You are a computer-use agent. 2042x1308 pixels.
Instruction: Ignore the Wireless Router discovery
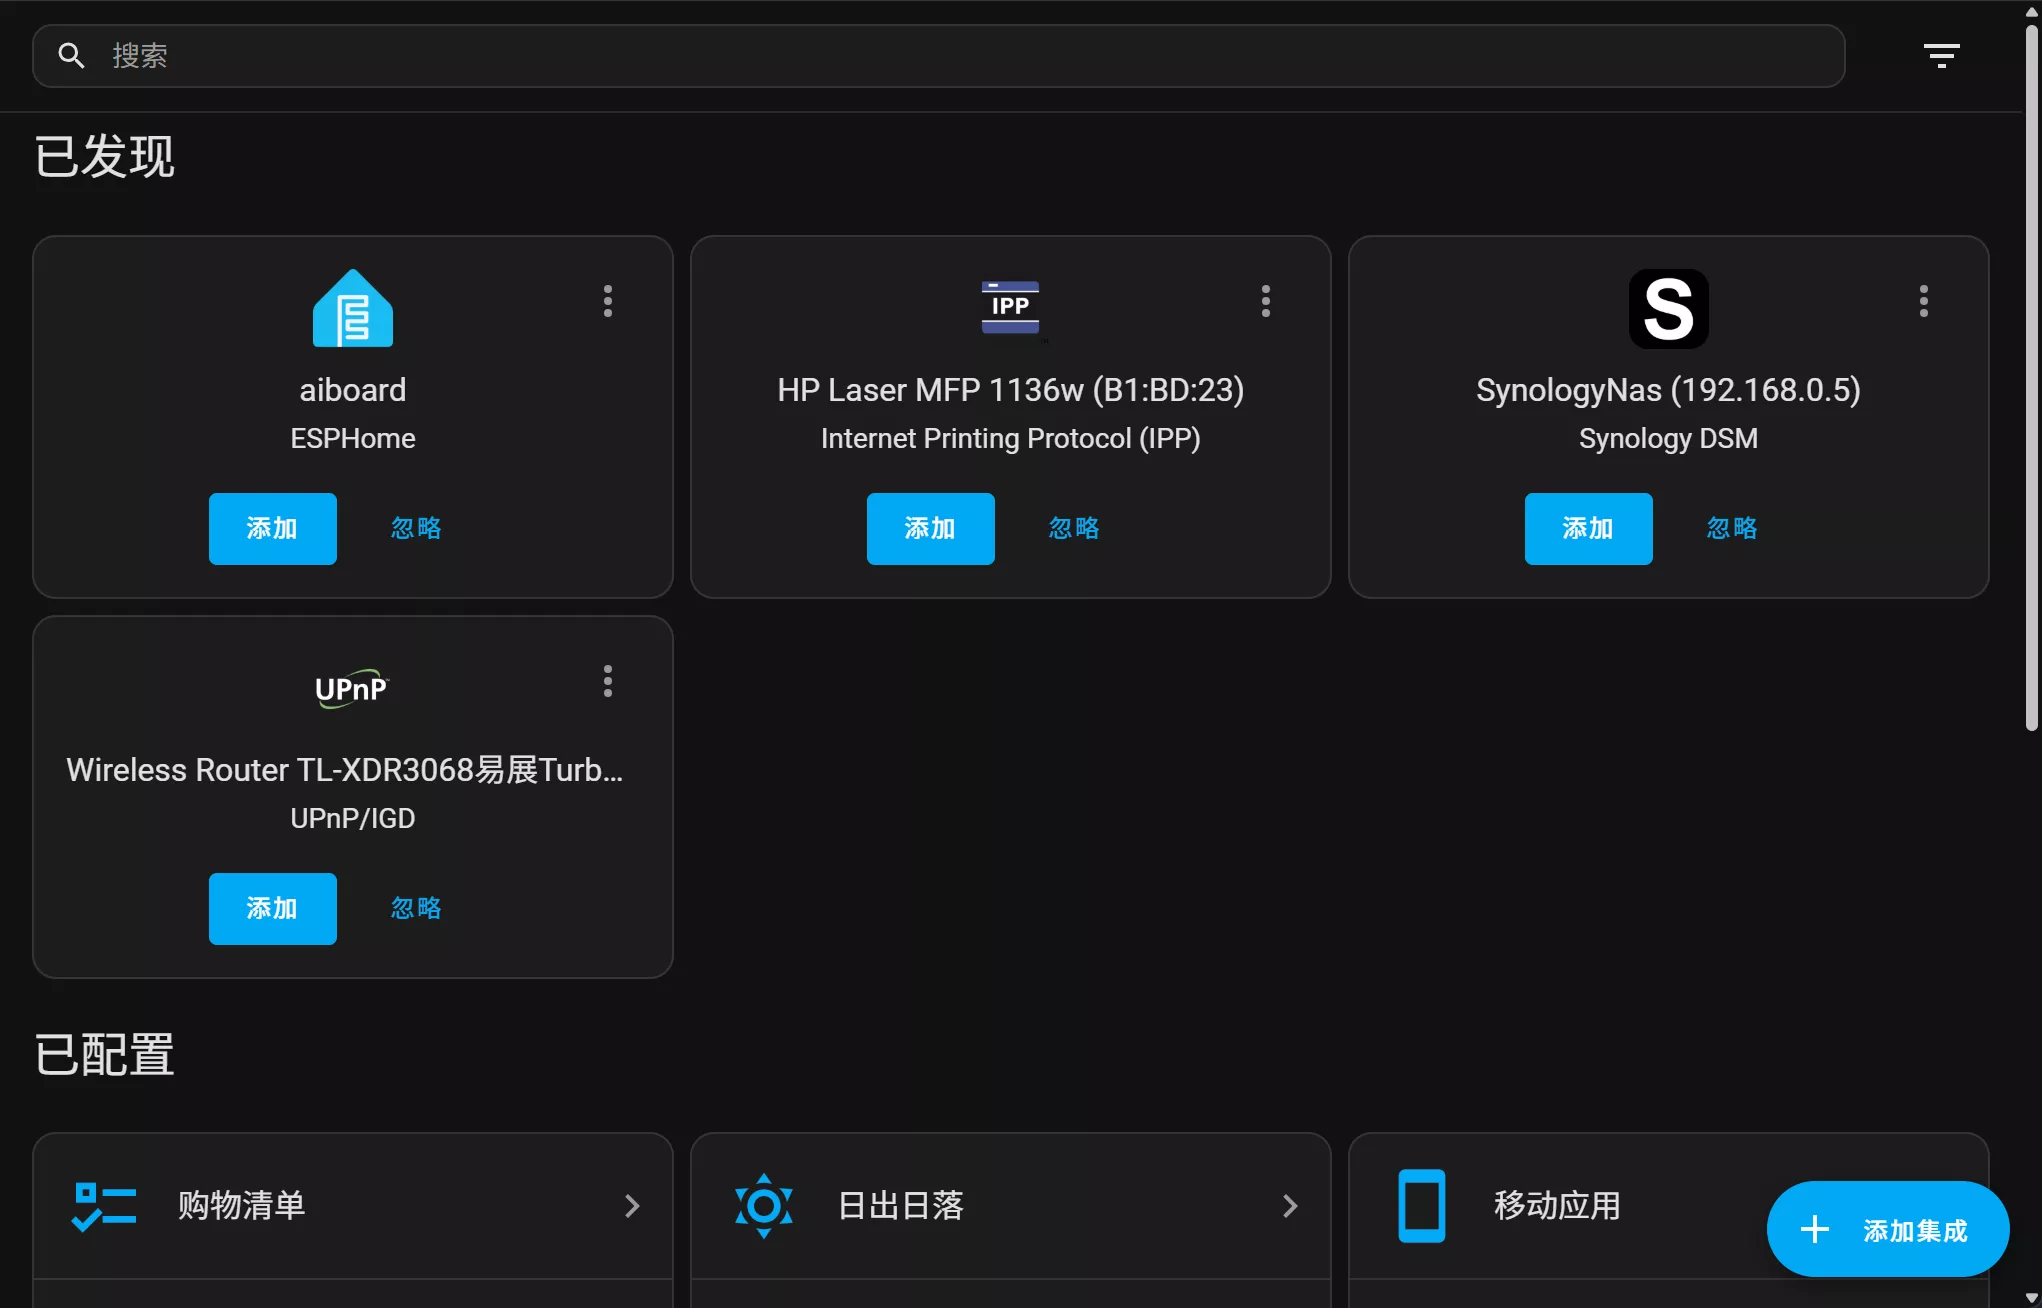(416, 908)
